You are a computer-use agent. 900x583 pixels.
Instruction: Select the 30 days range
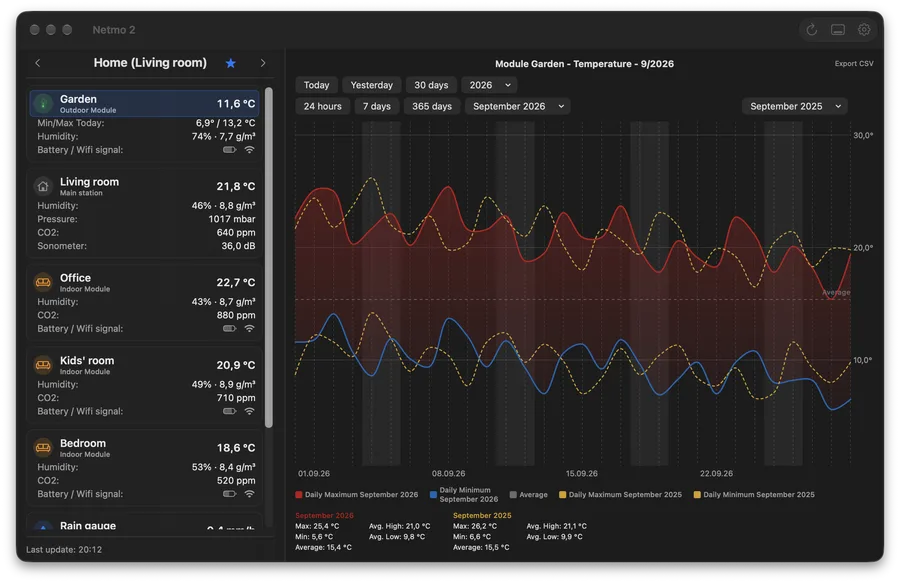(431, 85)
